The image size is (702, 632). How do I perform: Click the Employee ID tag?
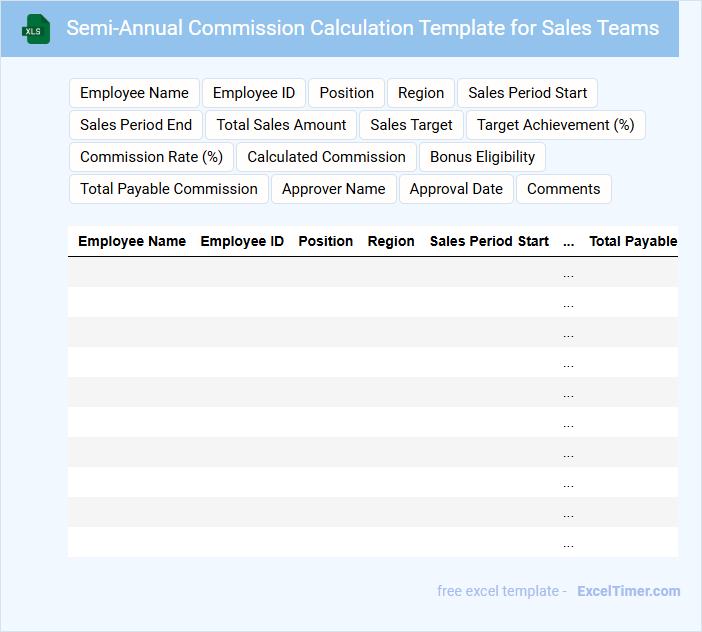point(254,93)
